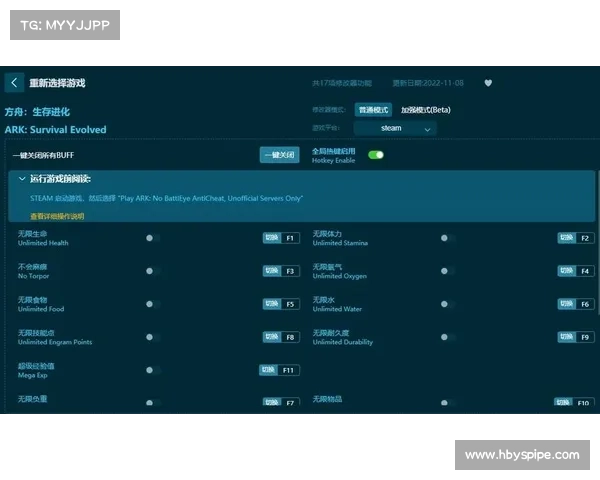Click the F2 hotkey field

click(585, 238)
